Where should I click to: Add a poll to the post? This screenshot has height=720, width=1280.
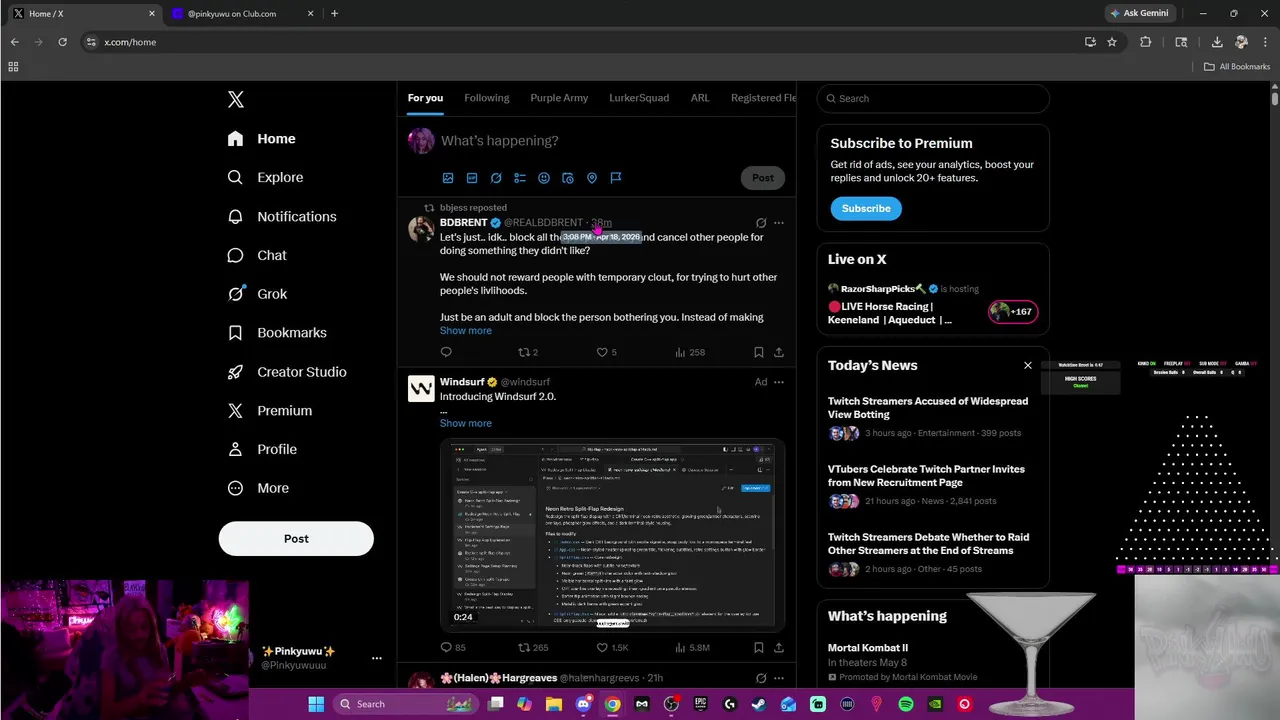click(520, 178)
